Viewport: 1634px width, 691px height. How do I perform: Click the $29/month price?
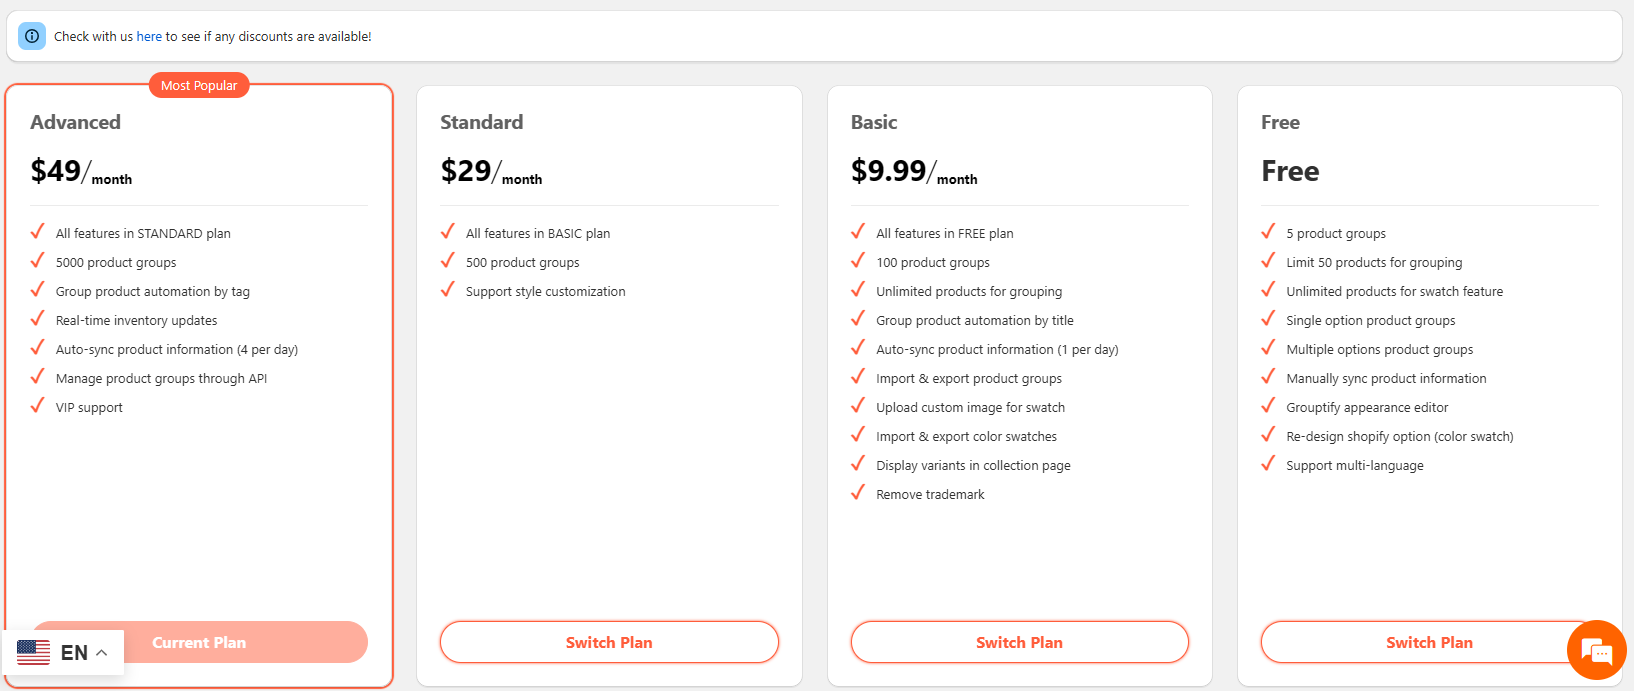(x=491, y=172)
